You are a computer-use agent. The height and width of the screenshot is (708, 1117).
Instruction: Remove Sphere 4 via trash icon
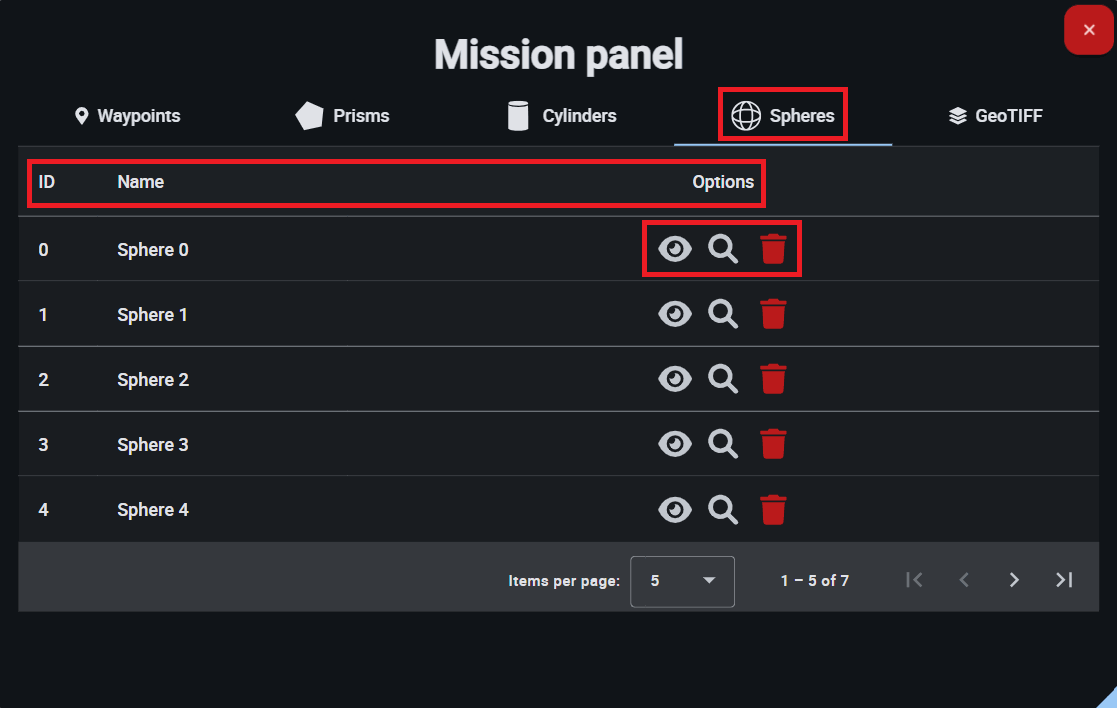click(773, 509)
